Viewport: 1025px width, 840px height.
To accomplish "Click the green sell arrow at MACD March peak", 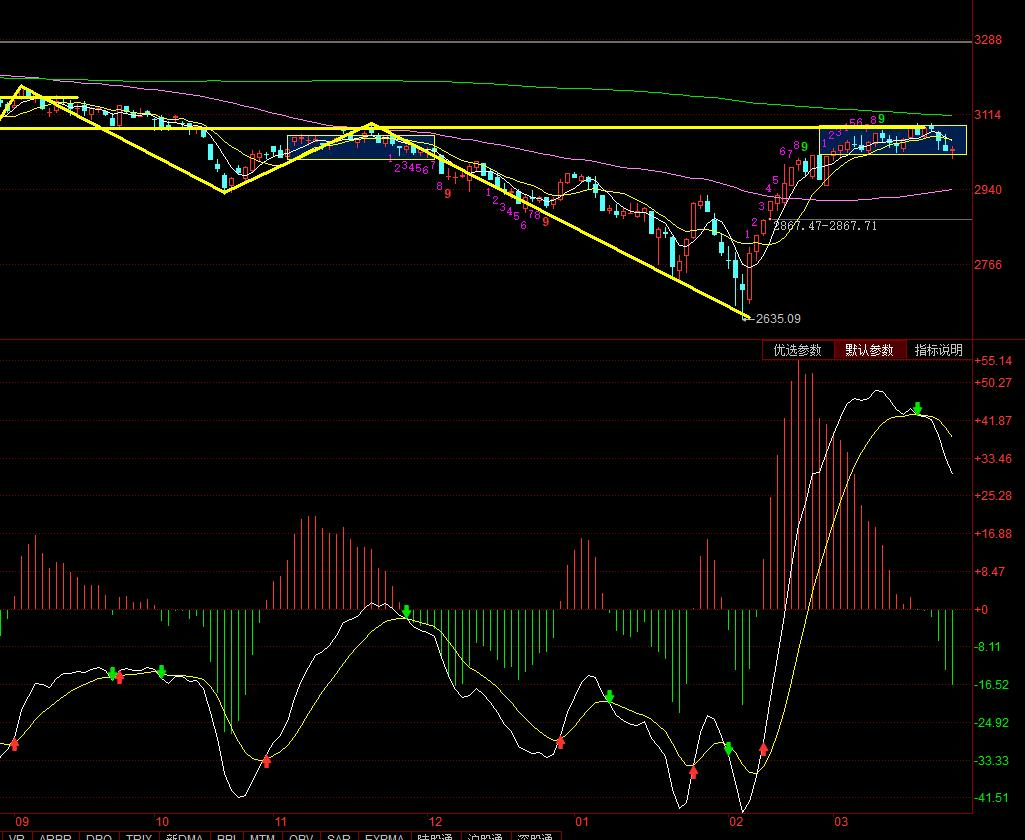I will point(918,408).
